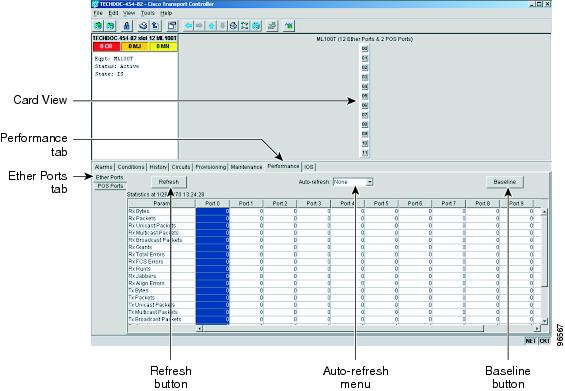Click the first green toolbar icon
Screen dimensions: 565x391
(98, 26)
